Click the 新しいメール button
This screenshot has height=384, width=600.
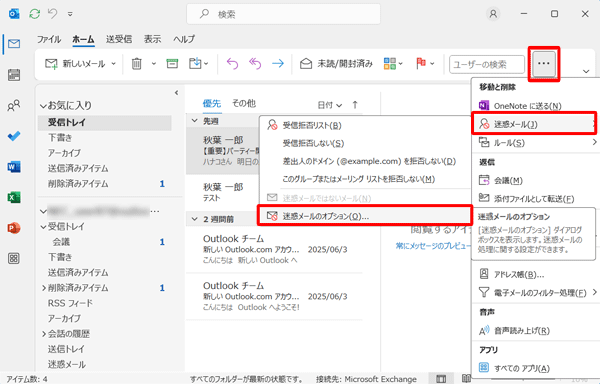click(75, 64)
